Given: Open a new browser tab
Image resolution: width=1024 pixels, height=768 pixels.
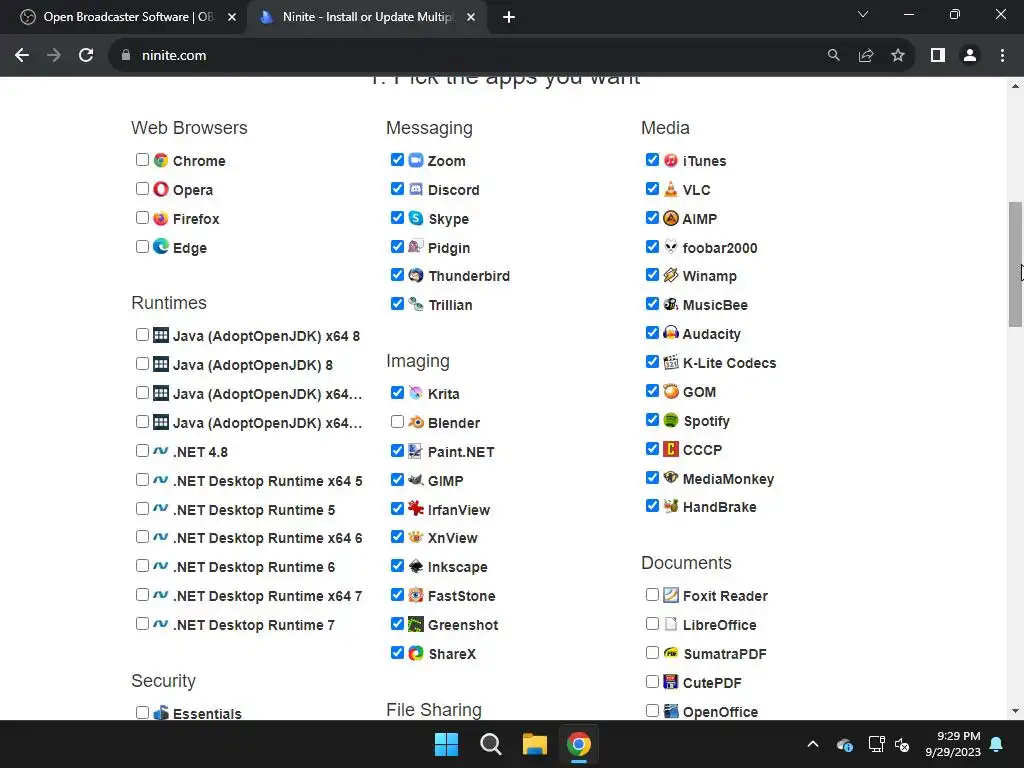Looking at the screenshot, I should [509, 17].
